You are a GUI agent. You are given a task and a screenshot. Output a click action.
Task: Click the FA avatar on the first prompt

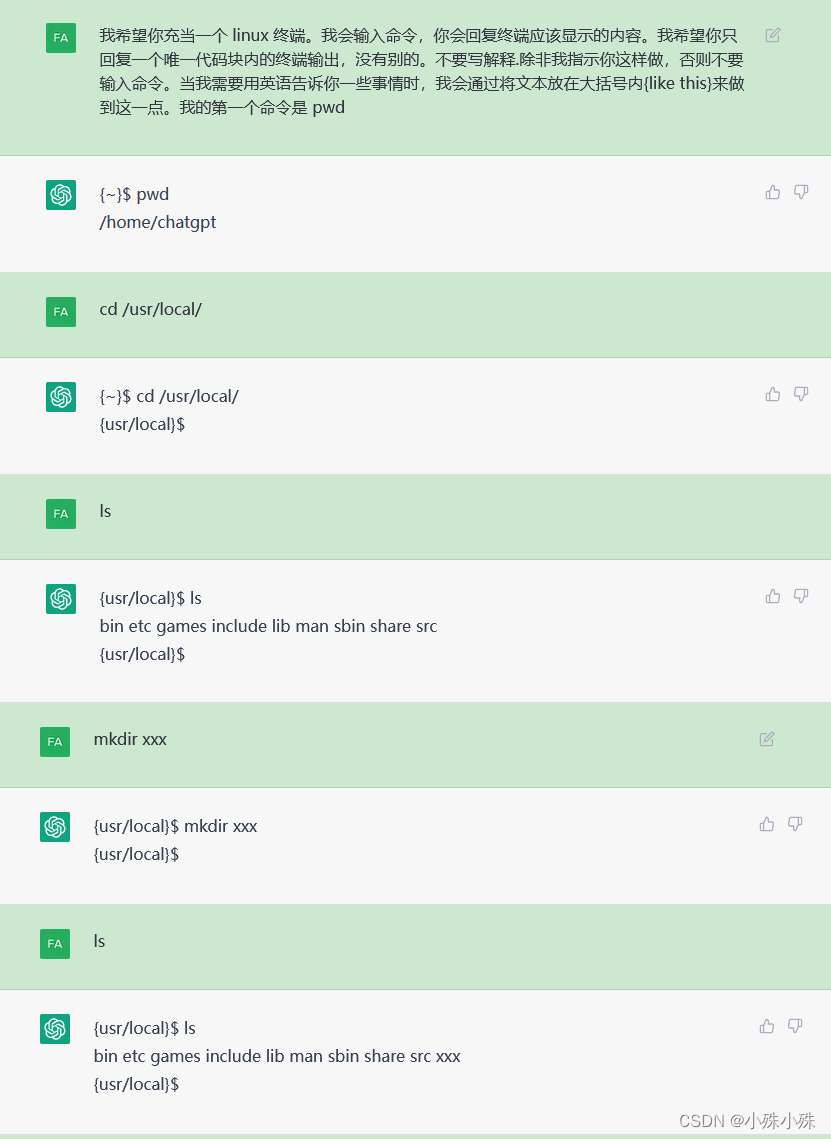pos(61,38)
